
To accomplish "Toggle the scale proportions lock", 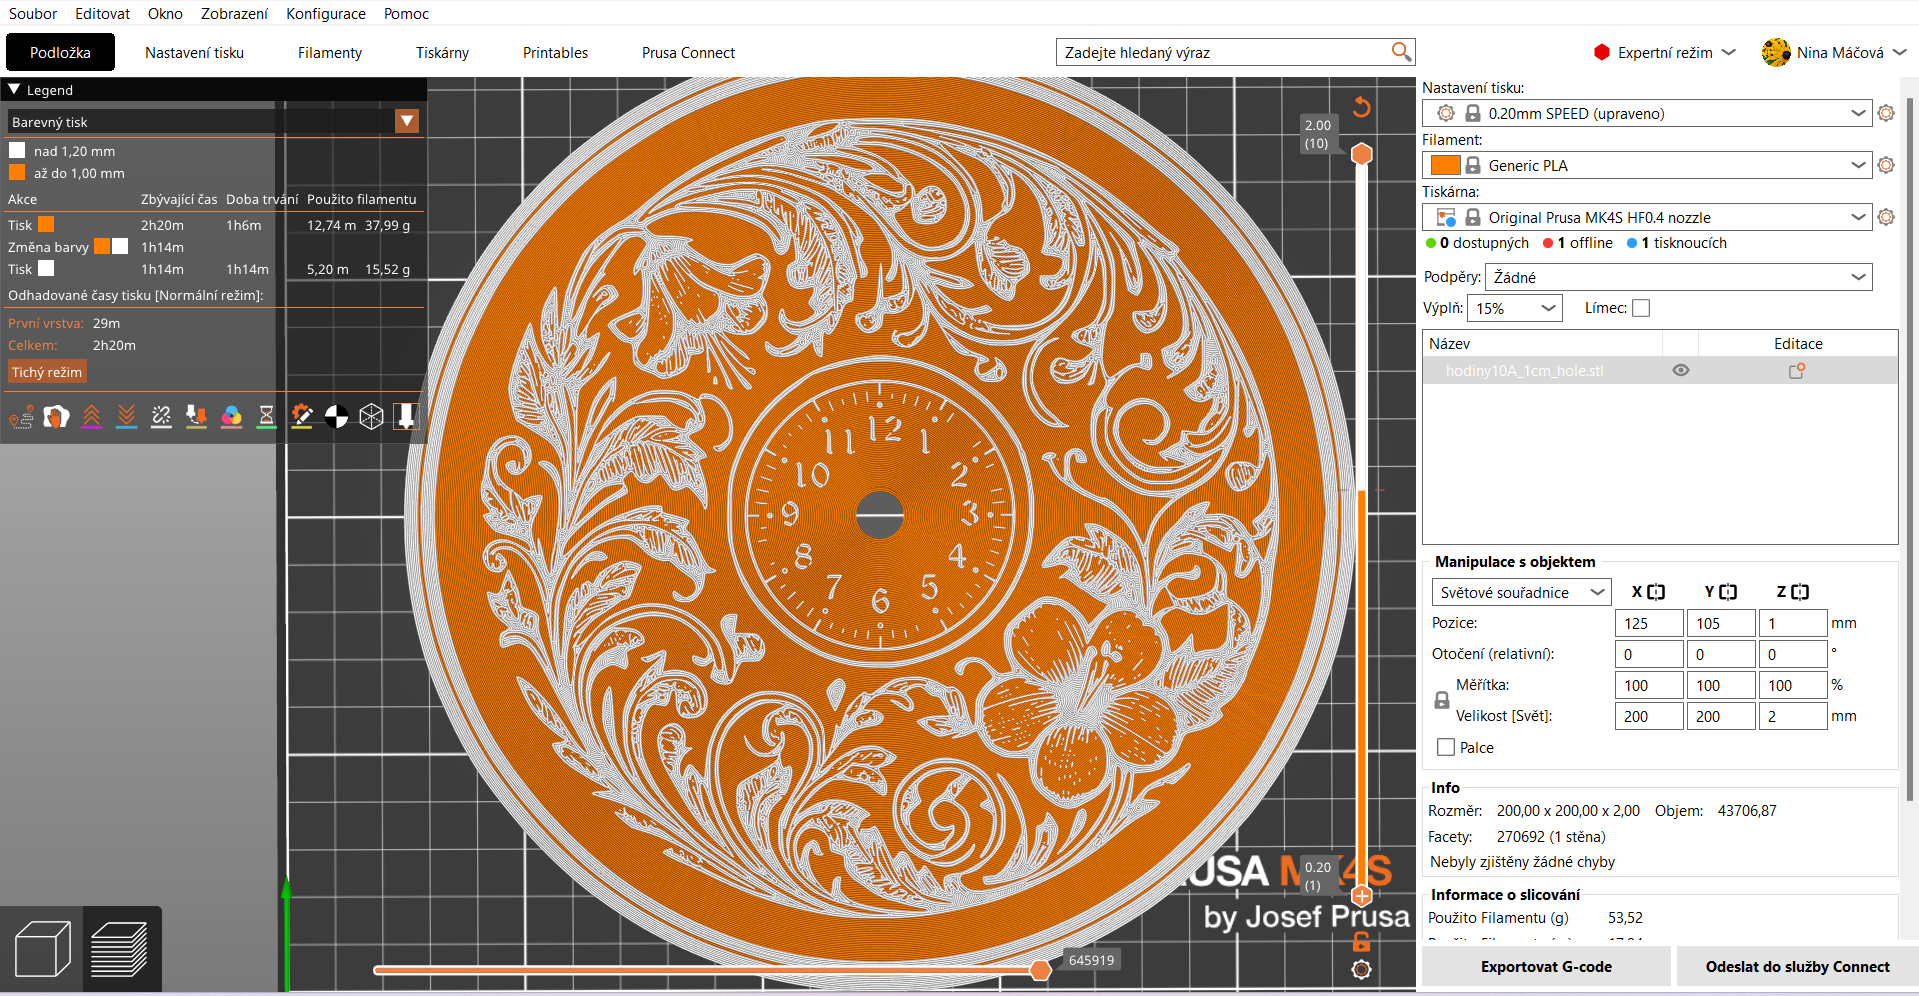I will [x=1442, y=700].
